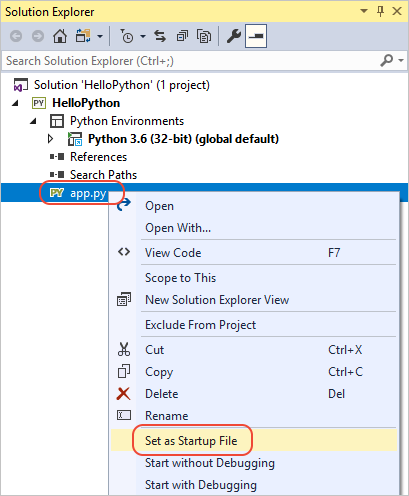This screenshot has height=496, width=409.
Task: Choose Exclude From Project
Action: (254, 325)
